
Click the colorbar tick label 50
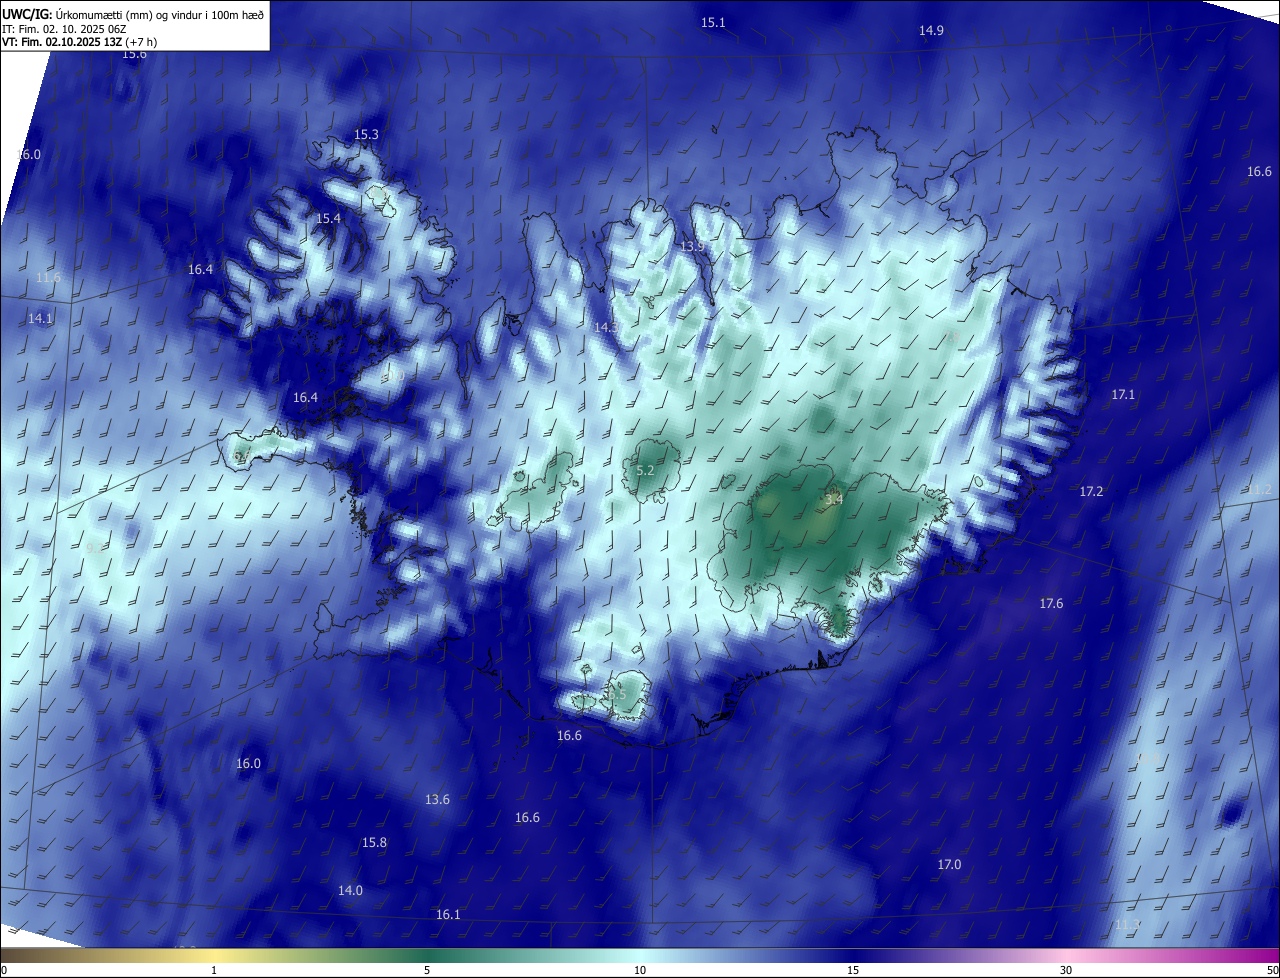click(x=1272, y=971)
